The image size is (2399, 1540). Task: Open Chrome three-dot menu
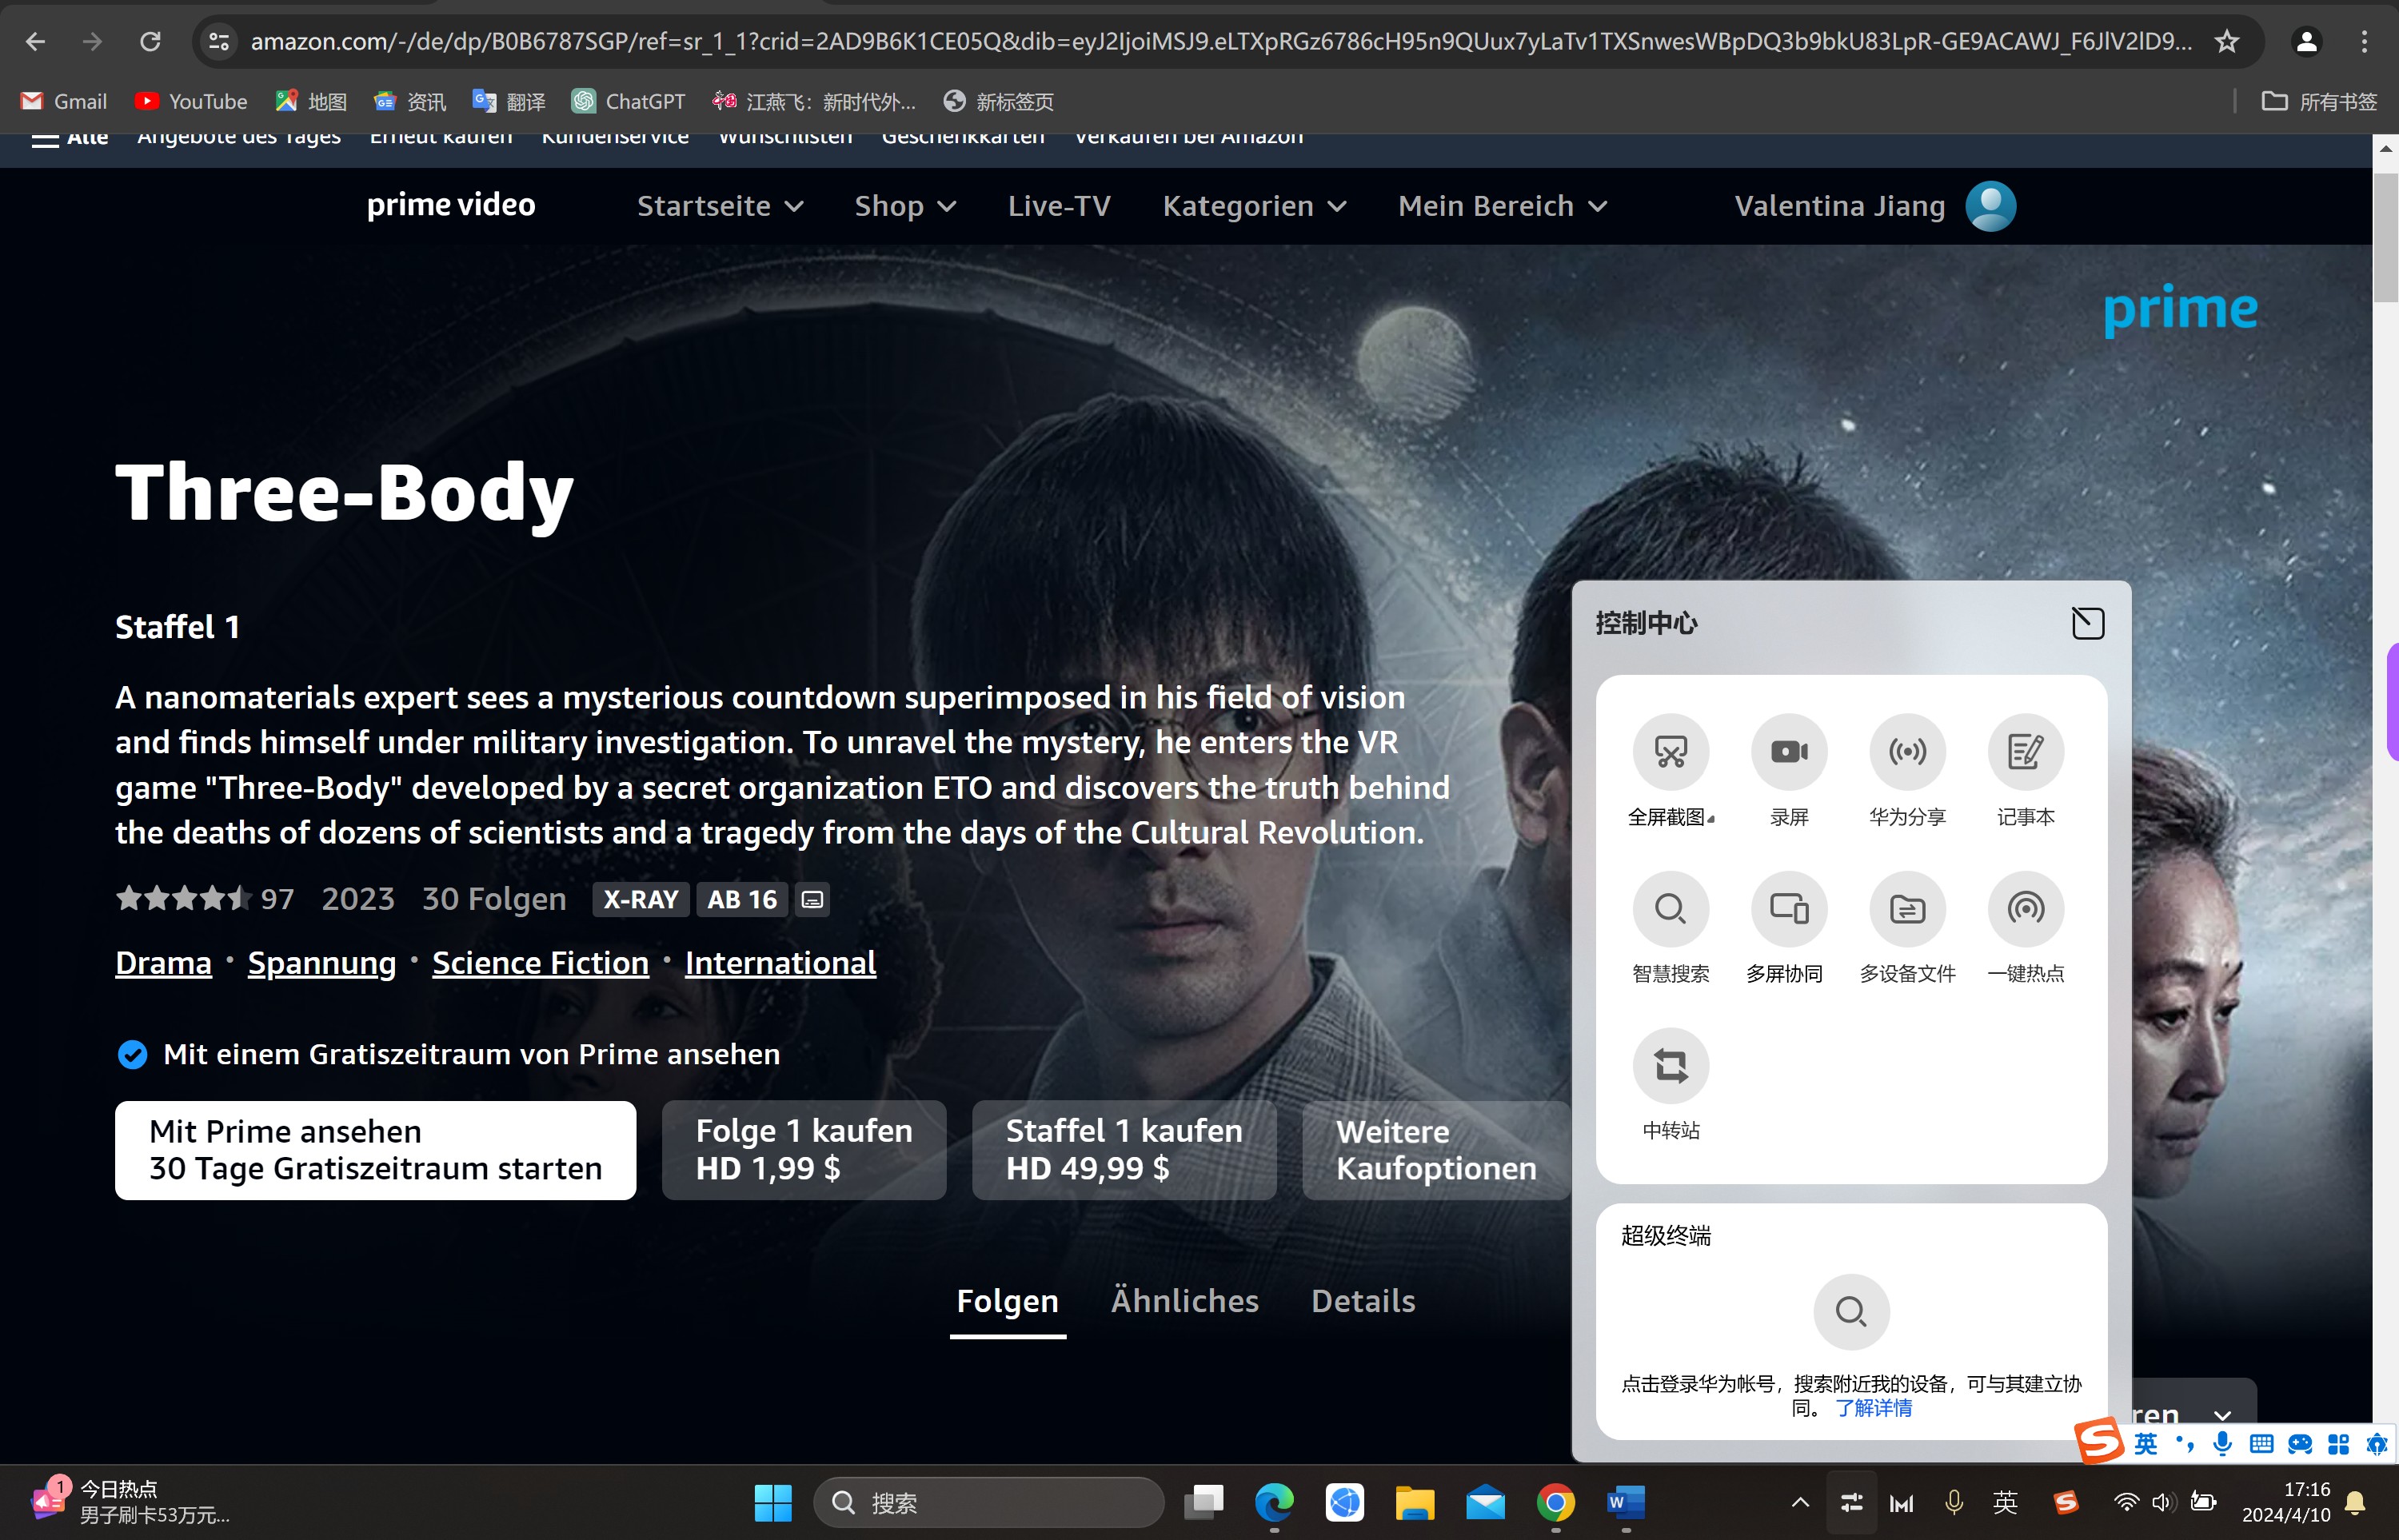point(2364,41)
